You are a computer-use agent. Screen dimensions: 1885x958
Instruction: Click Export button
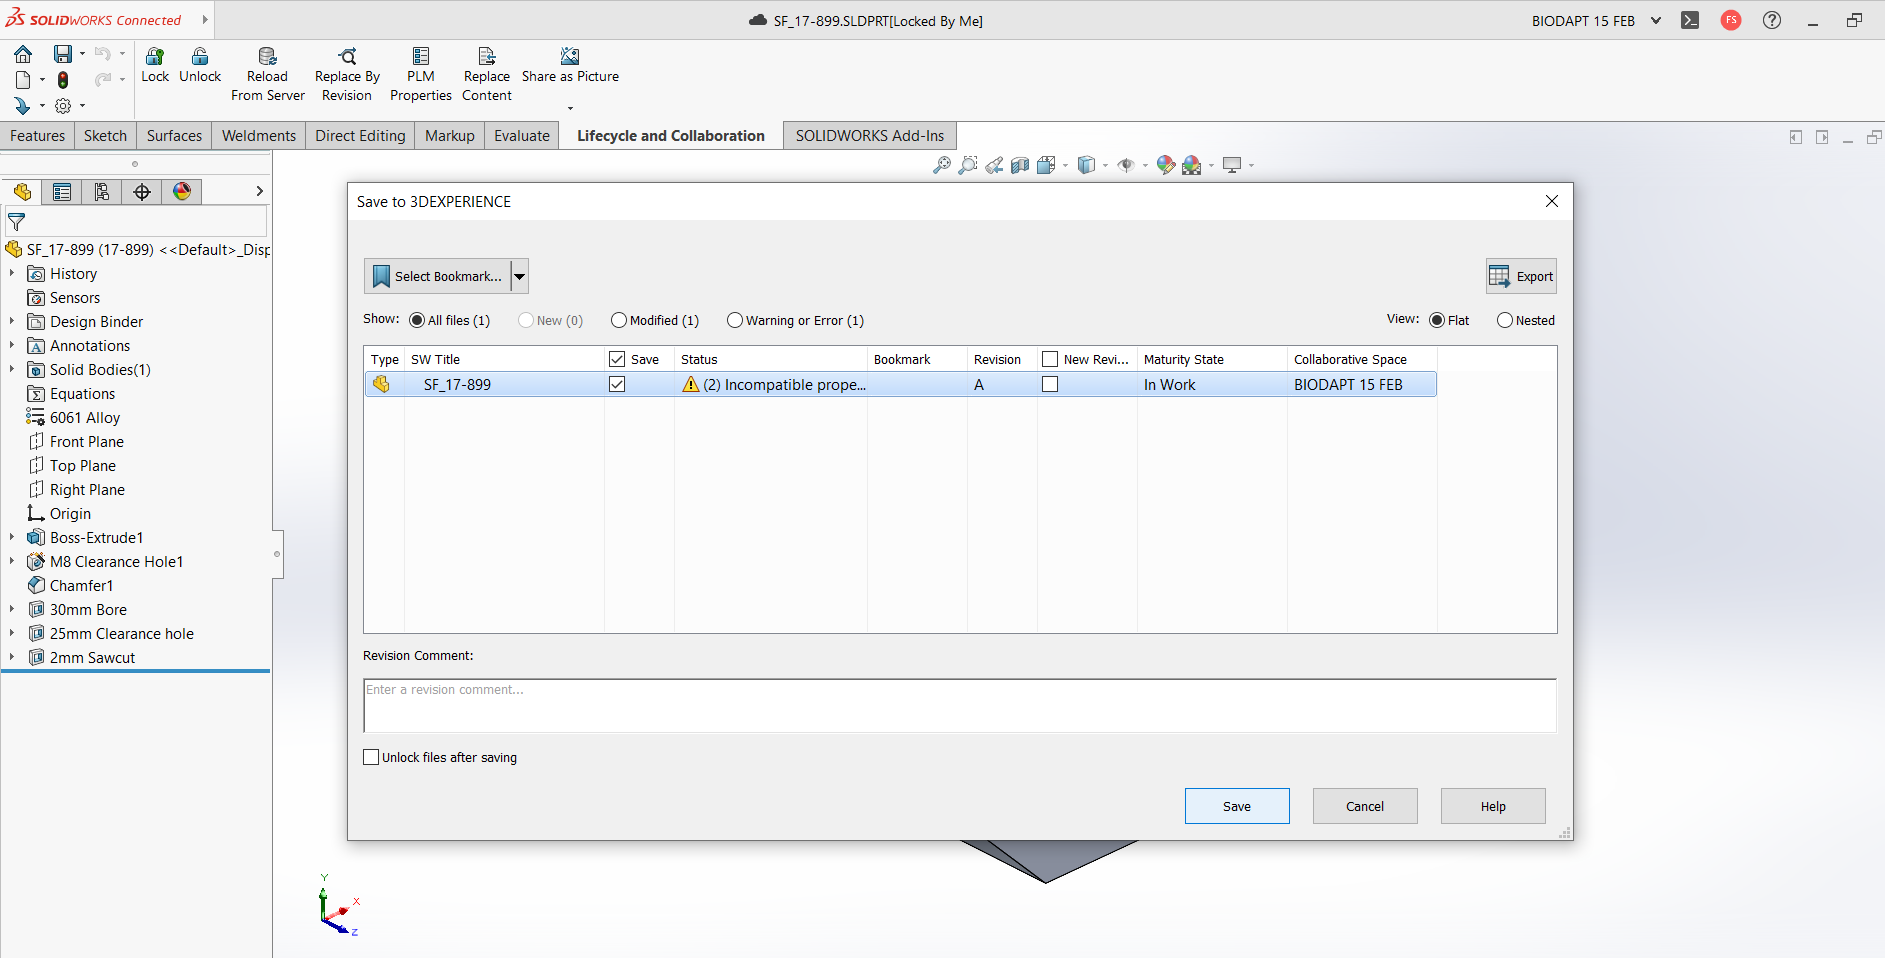click(x=1521, y=276)
